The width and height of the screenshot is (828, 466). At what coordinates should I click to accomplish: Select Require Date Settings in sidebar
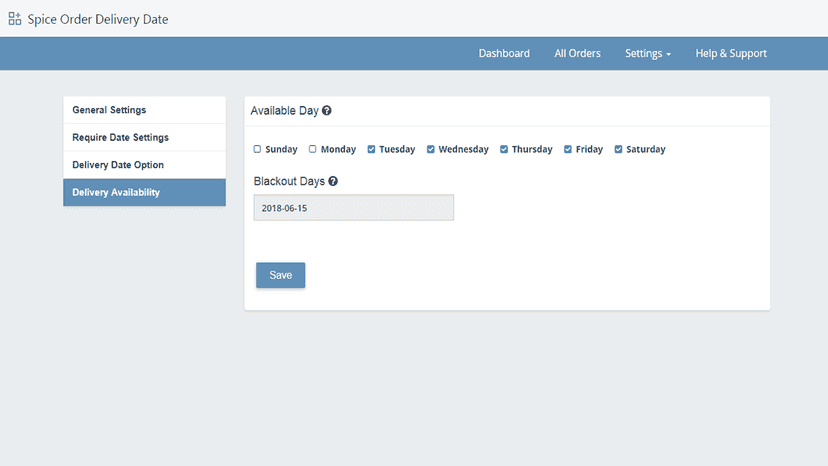145,137
